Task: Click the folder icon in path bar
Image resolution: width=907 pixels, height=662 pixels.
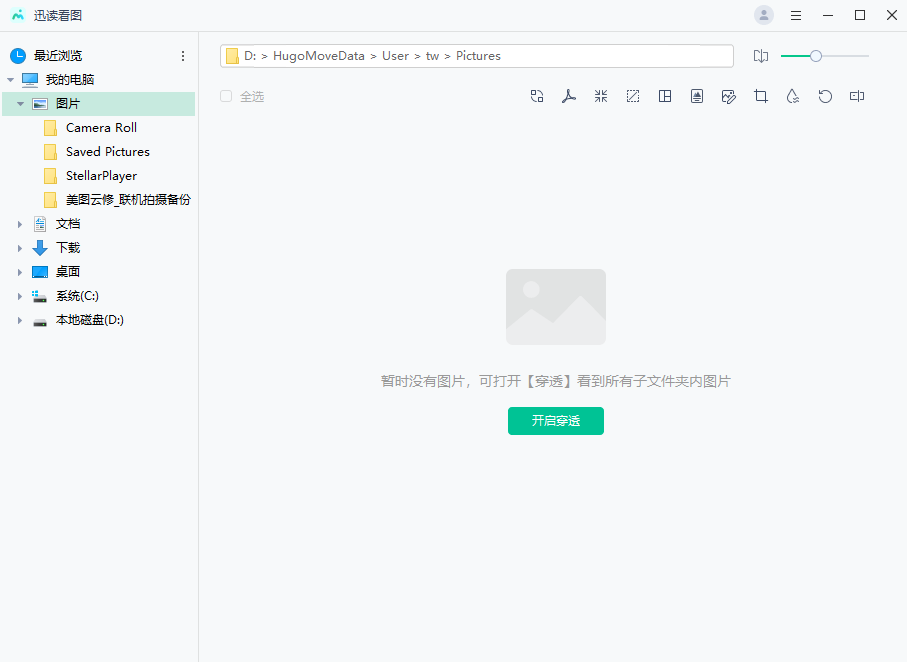Action: tap(232, 56)
